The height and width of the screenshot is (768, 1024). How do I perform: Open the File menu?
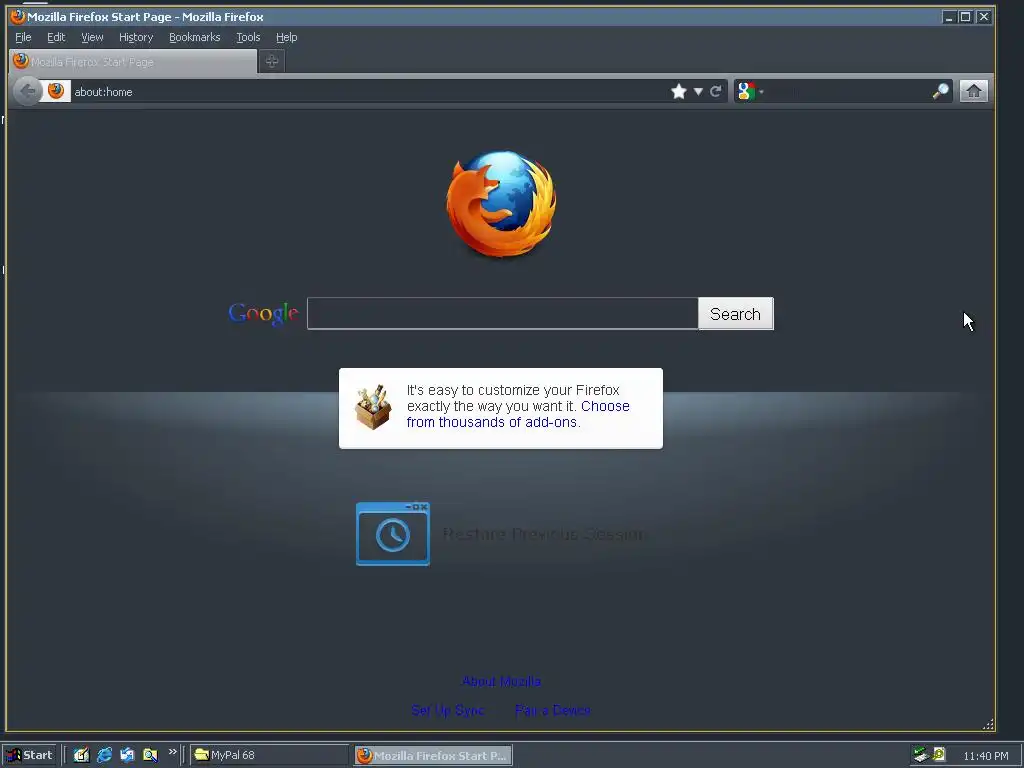tap(23, 37)
